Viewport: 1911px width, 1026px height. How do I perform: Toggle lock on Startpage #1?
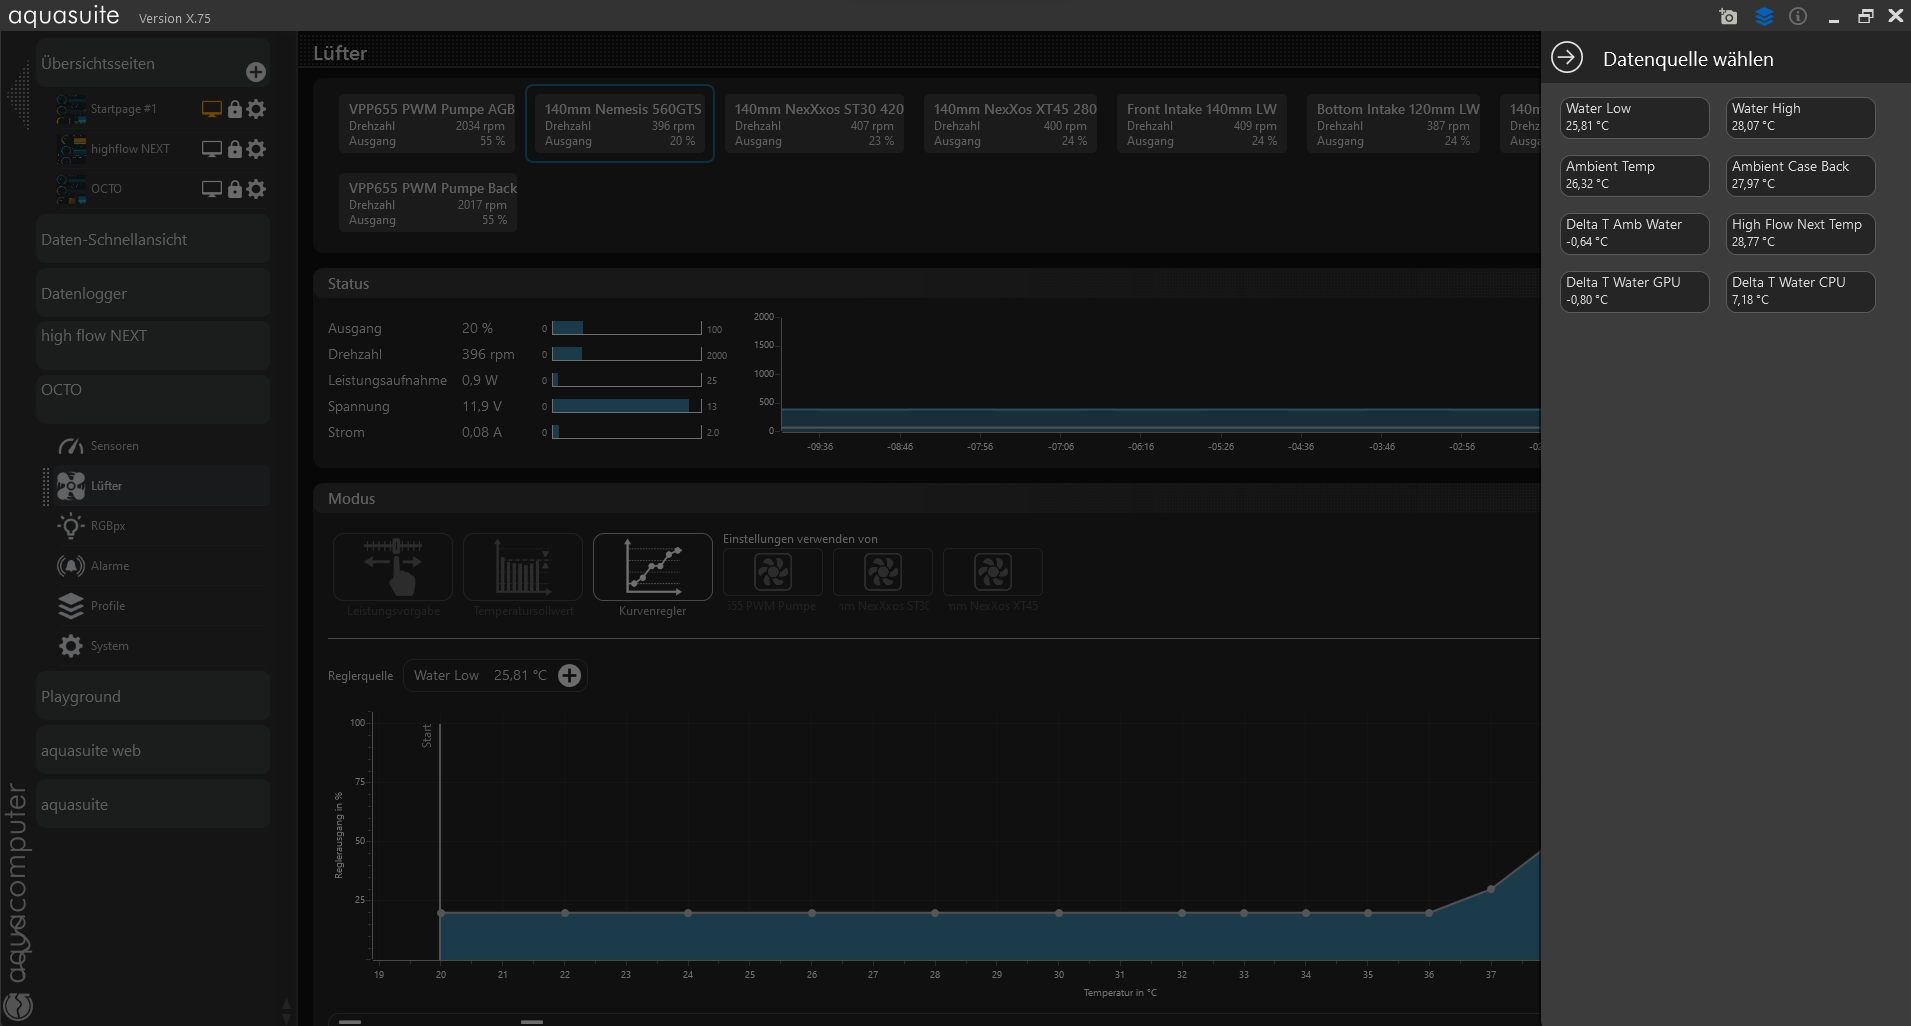pos(235,109)
